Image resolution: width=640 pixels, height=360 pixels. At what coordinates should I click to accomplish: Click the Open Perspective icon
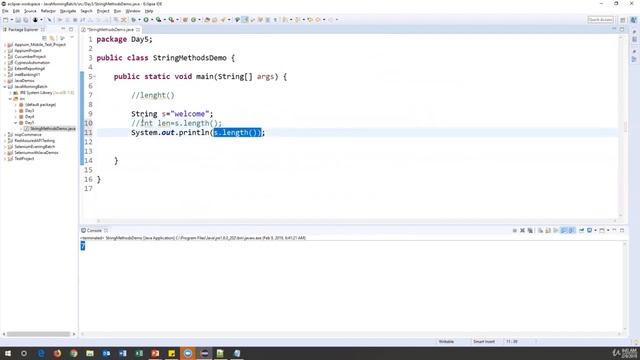point(623,20)
